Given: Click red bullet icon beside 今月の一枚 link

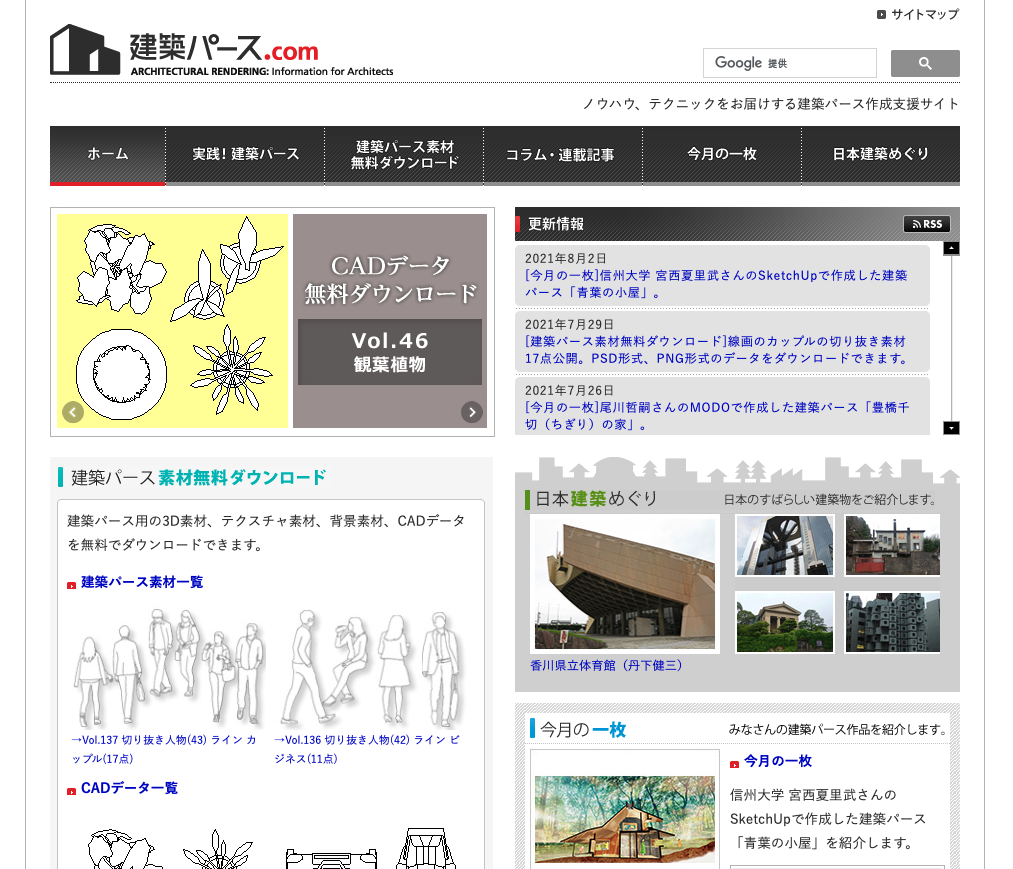Looking at the screenshot, I should pyautogui.click(x=734, y=764).
